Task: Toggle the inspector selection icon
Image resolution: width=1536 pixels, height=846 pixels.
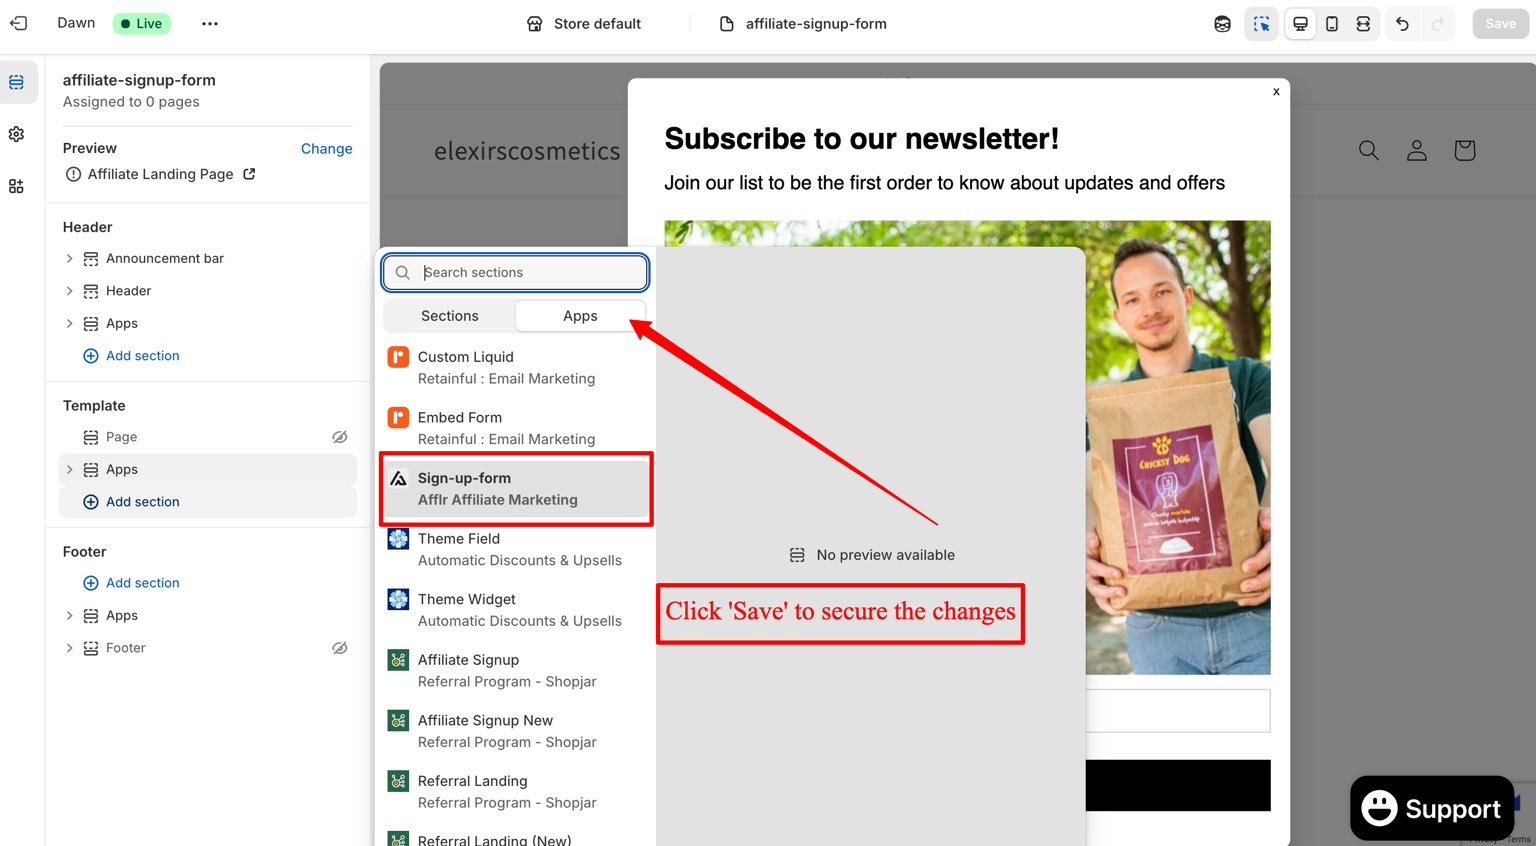Action: pyautogui.click(x=1262, y=24)
